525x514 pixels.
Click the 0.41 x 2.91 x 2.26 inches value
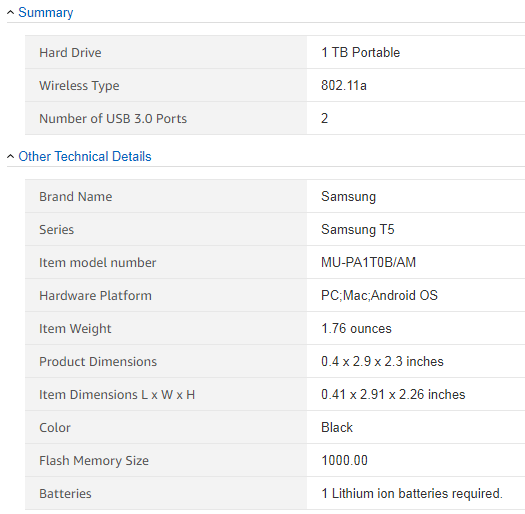coord(393,394)
